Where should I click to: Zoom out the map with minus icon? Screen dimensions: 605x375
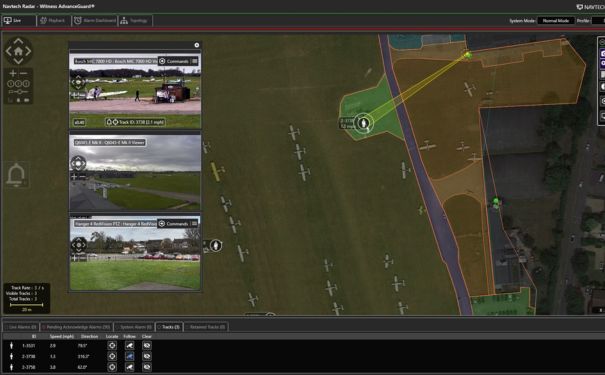[24, 73]
